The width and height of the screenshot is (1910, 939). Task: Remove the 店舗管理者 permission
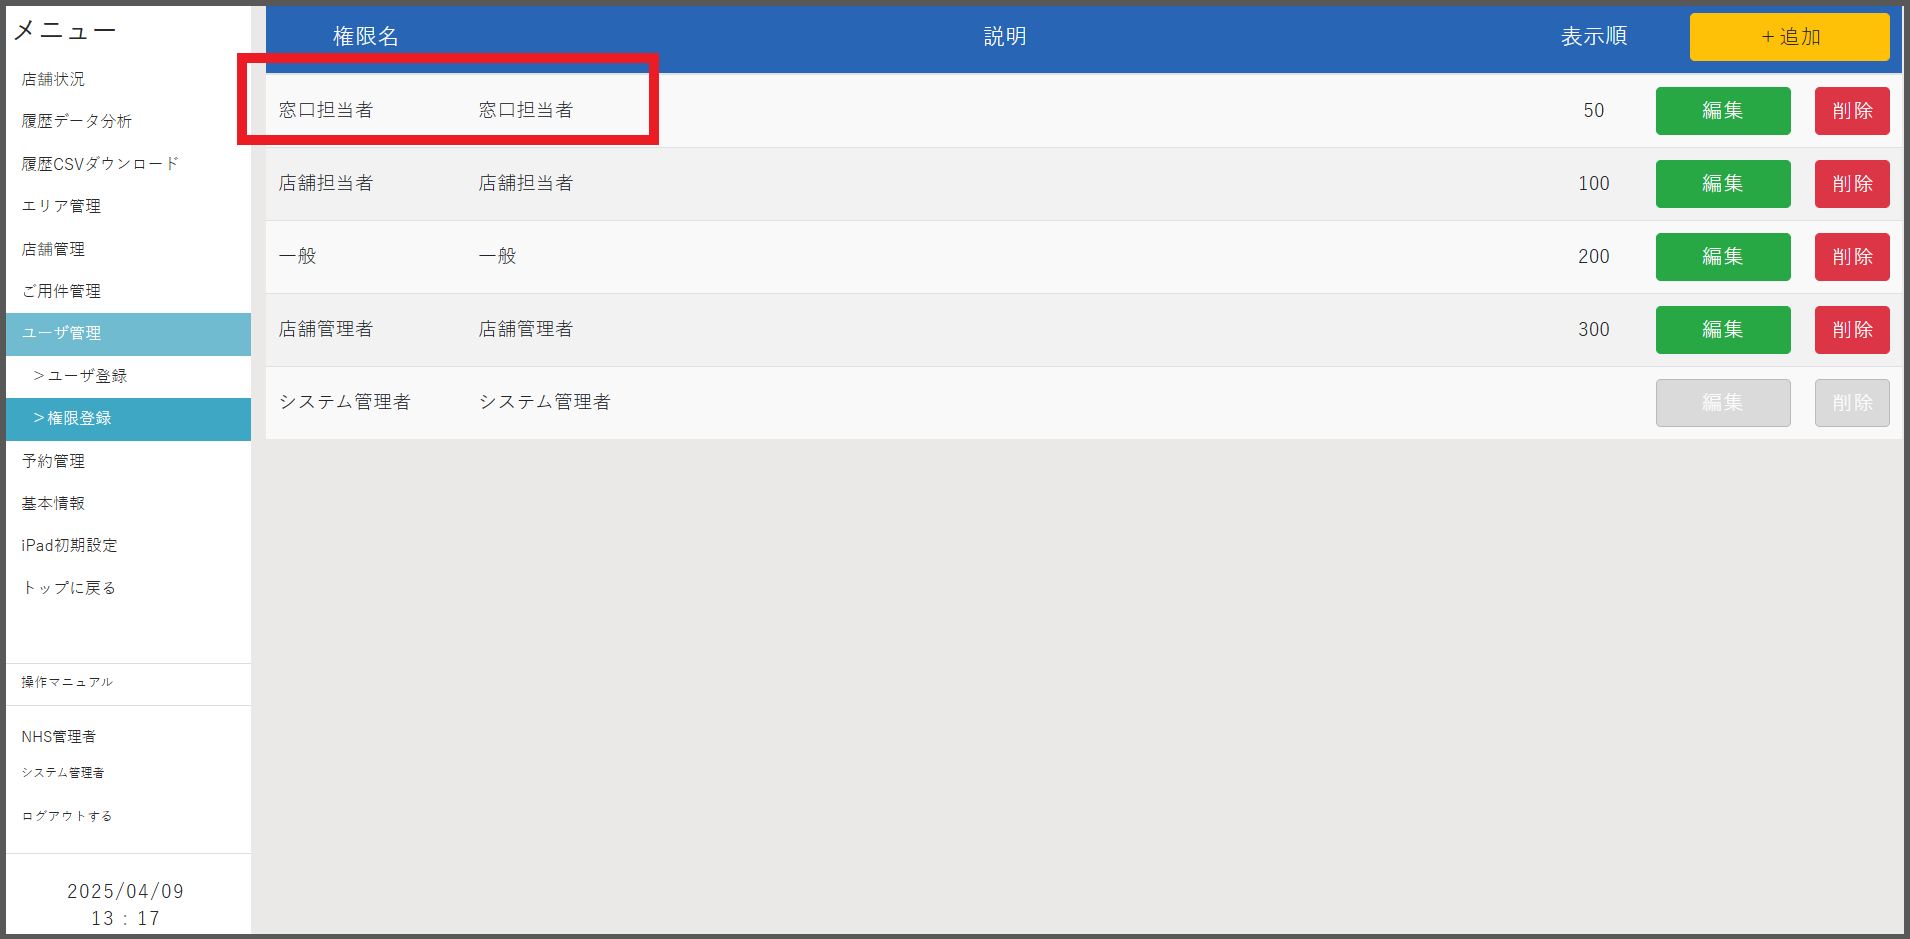click(x=1851, y=330)
